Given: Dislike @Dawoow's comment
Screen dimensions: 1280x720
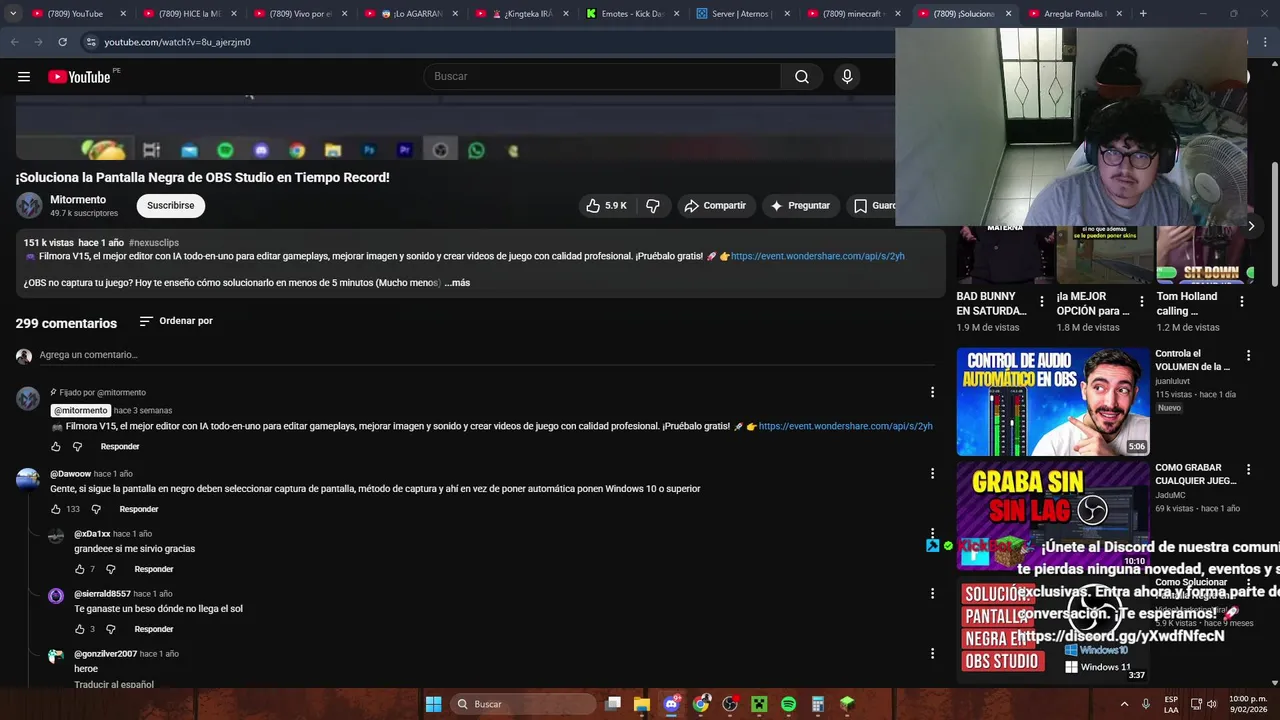Looking at the screenshot, I should pyautogui.click(x=96, y=509).
